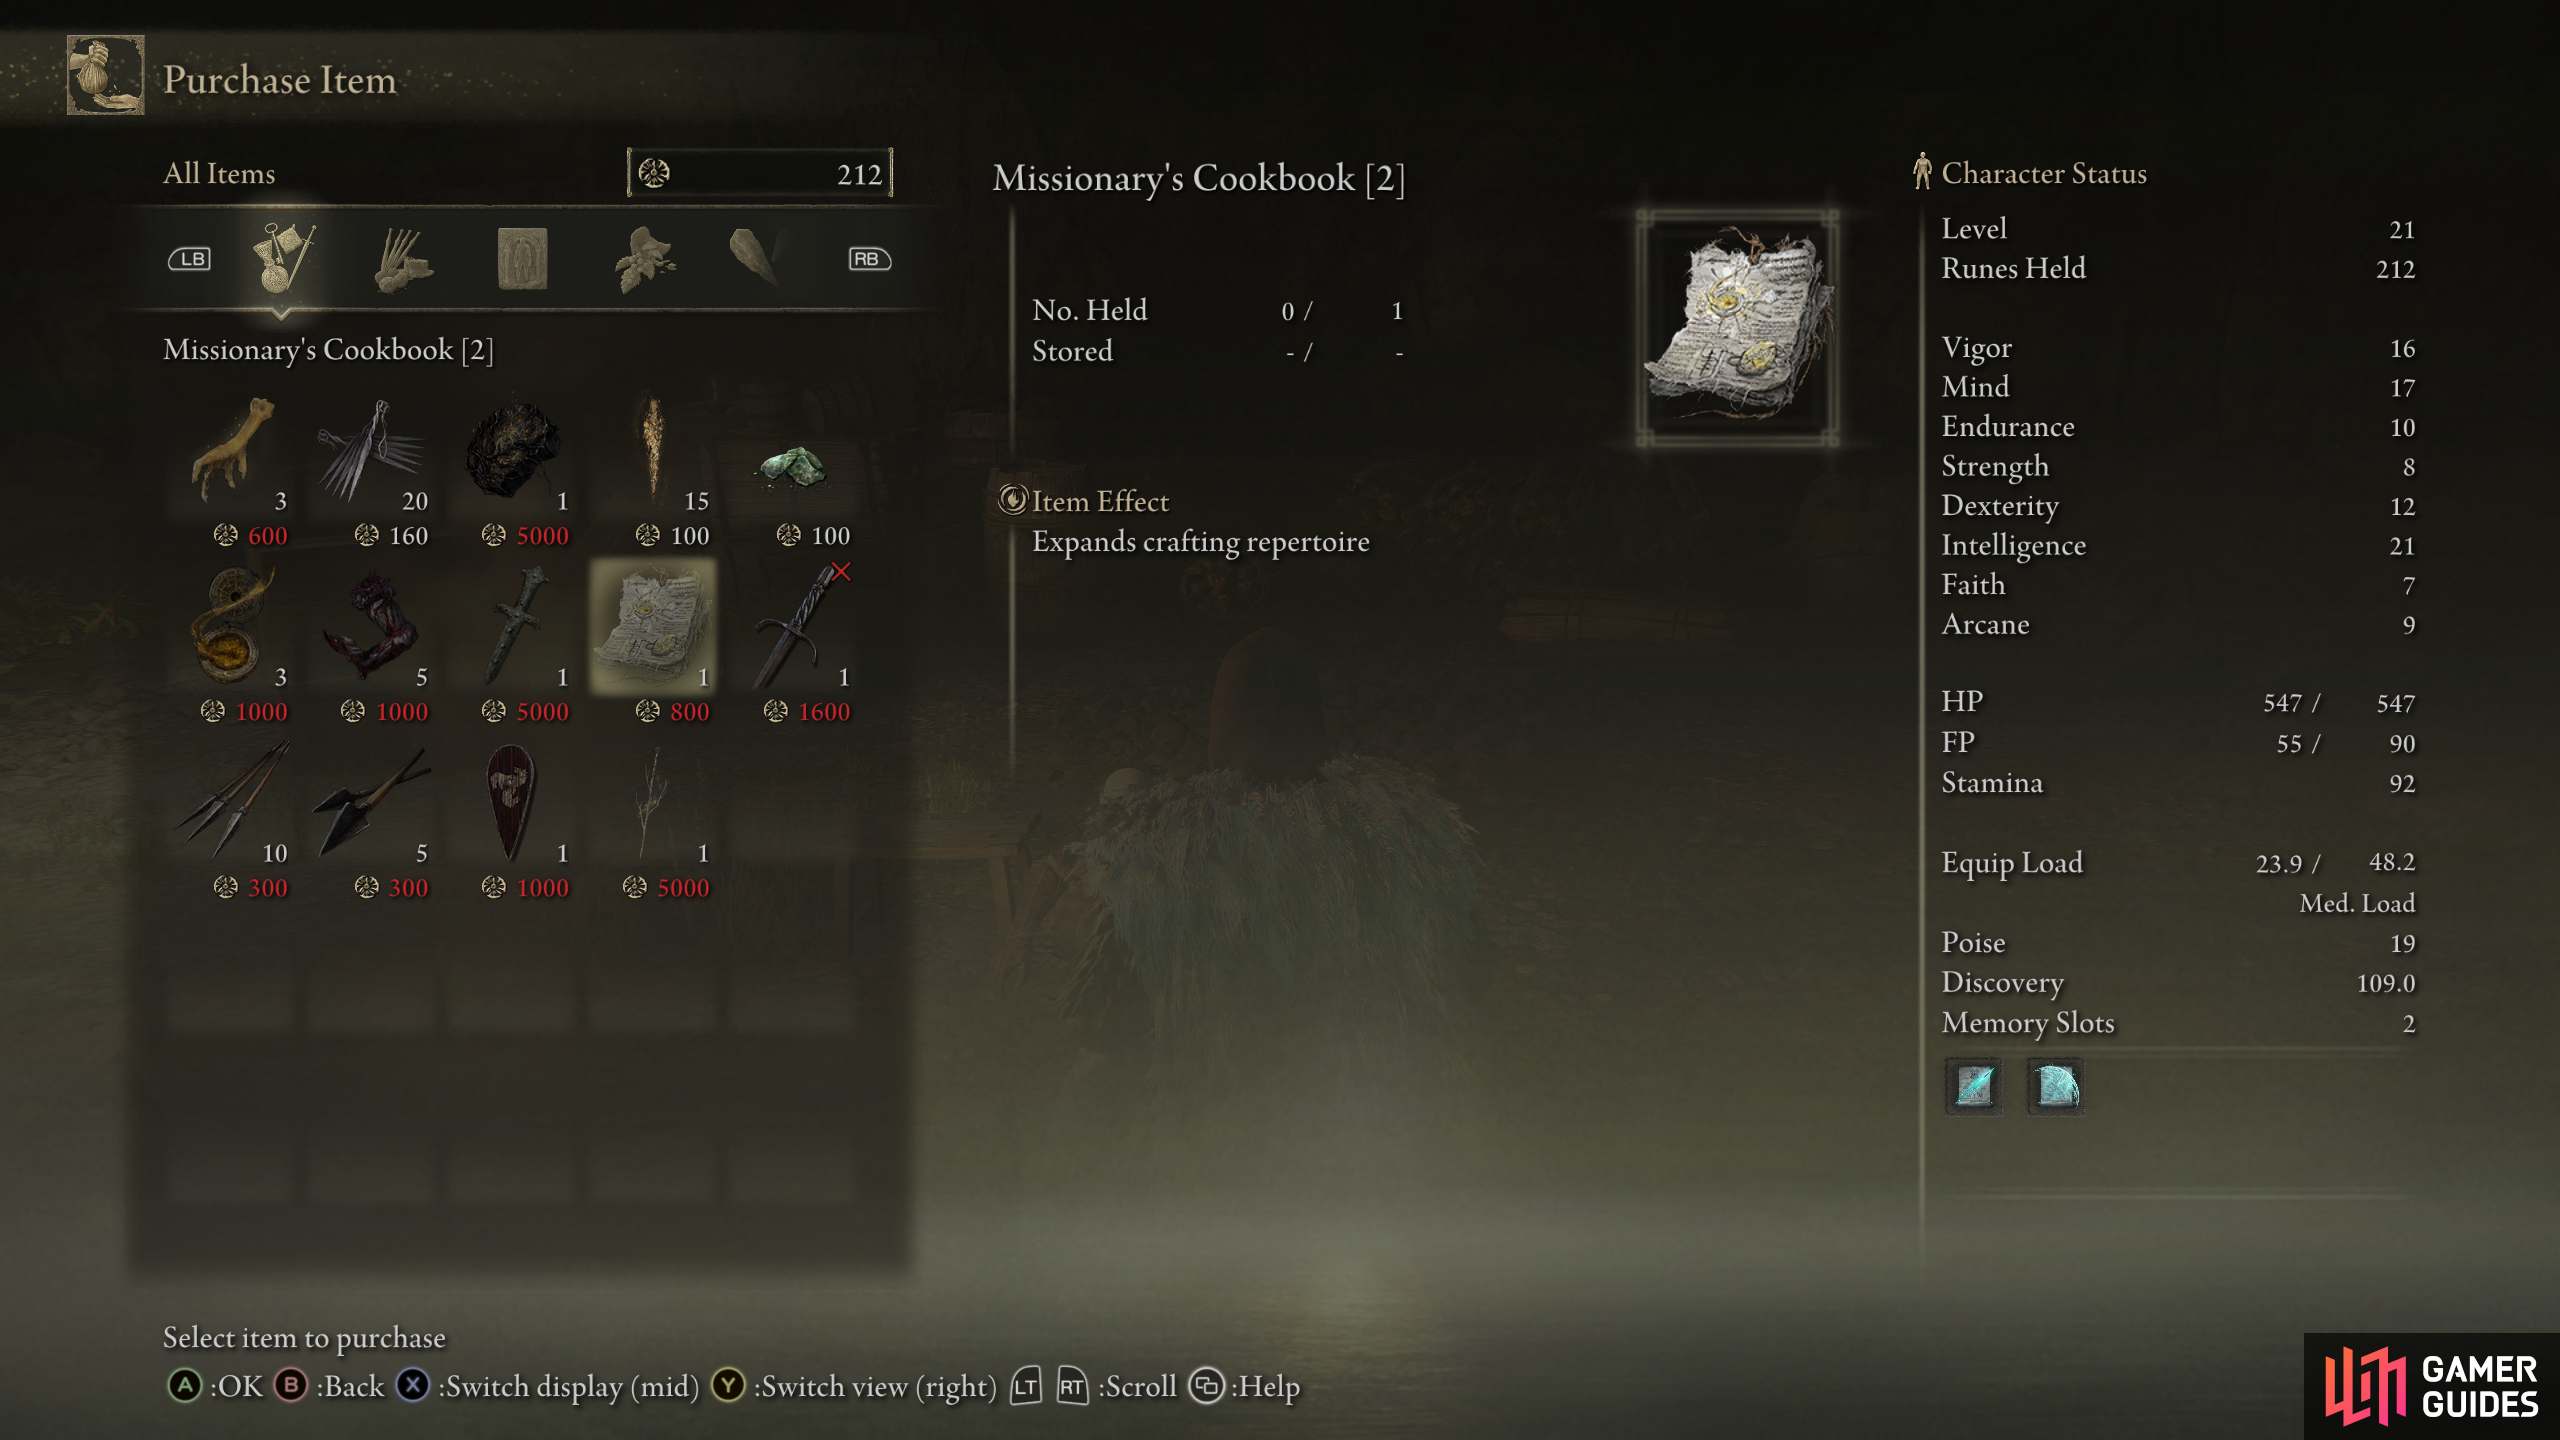This screenshot has width=2560, height=1440.
Task: Open the plant and herb category tab
Action: [x=645, y=259]
